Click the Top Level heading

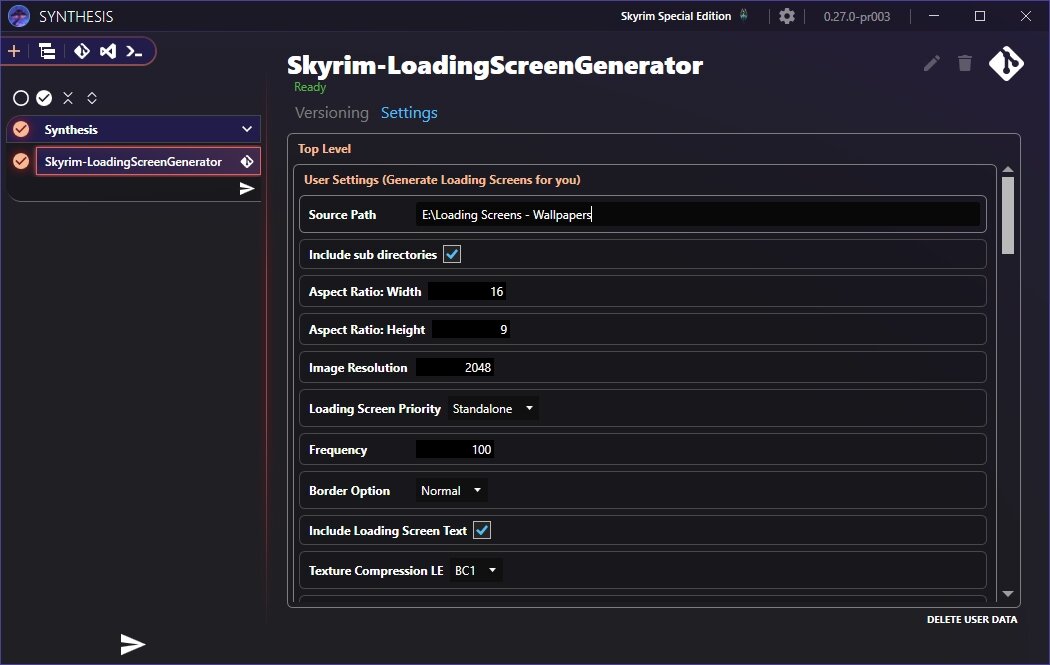(324, 149)
